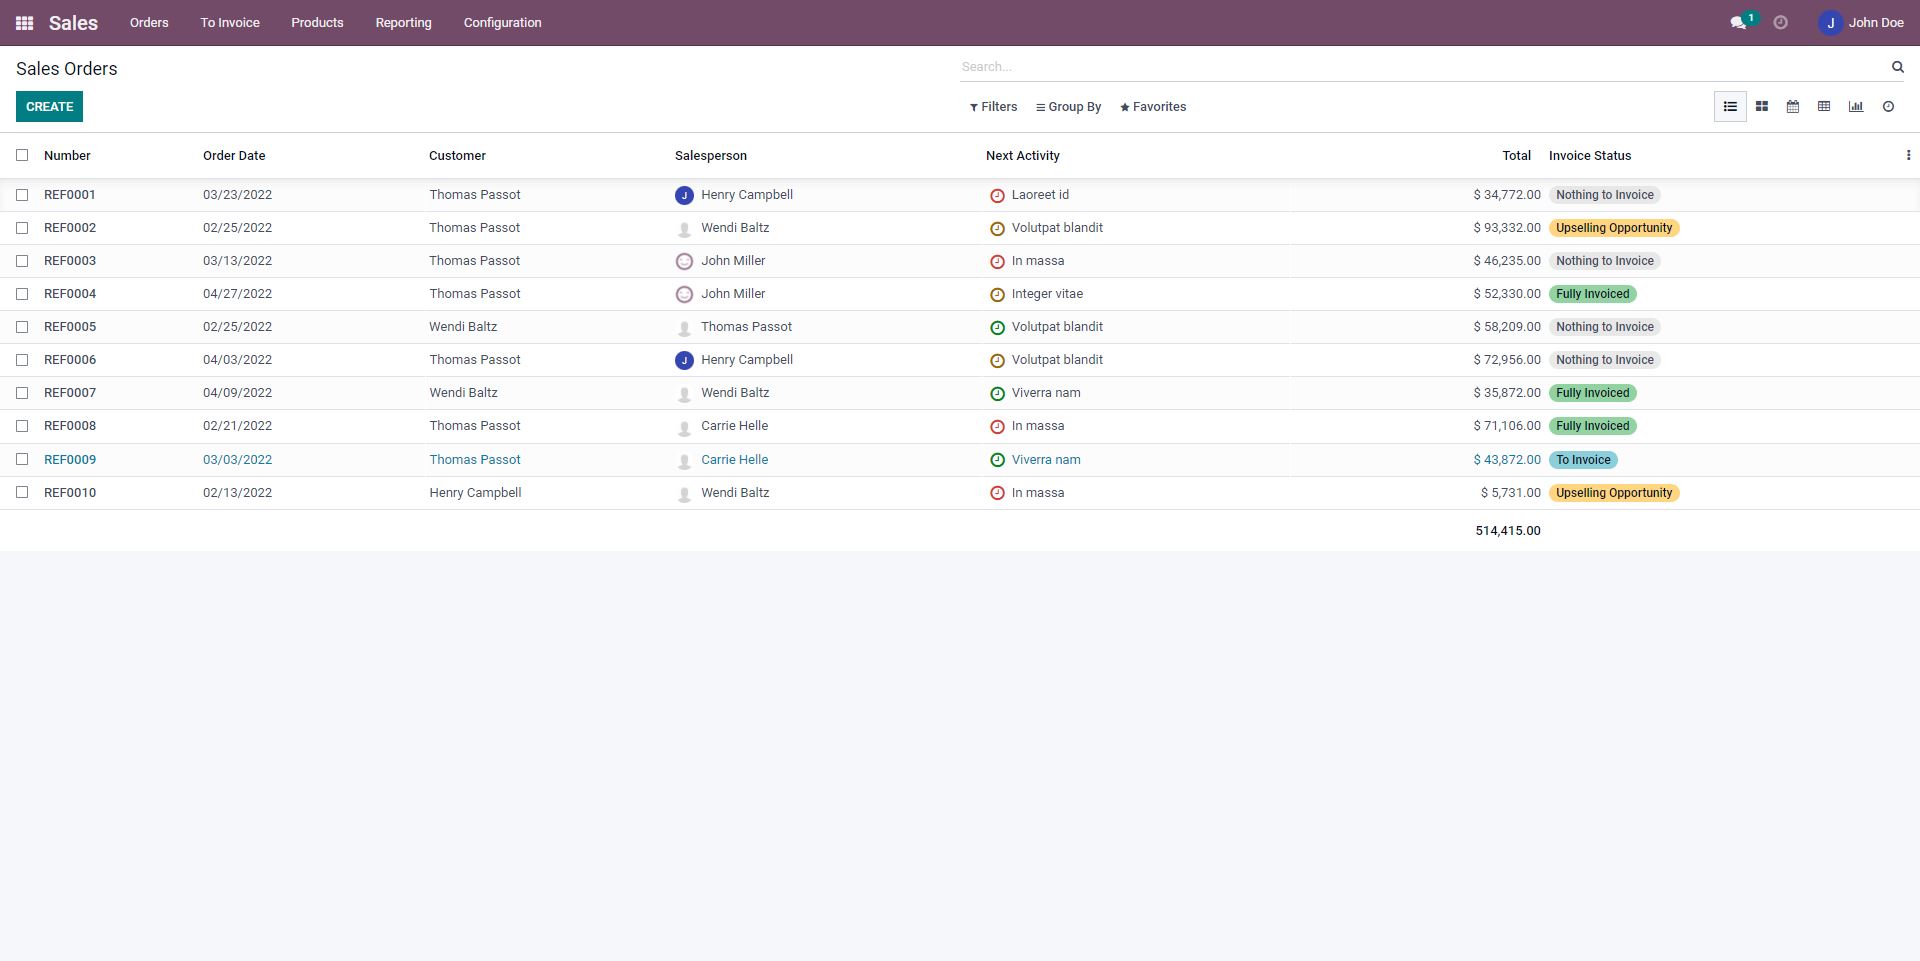Open the apps grid menu icon
The height and width of the screenshot is (961, 1920).
[x=24, y=23]
